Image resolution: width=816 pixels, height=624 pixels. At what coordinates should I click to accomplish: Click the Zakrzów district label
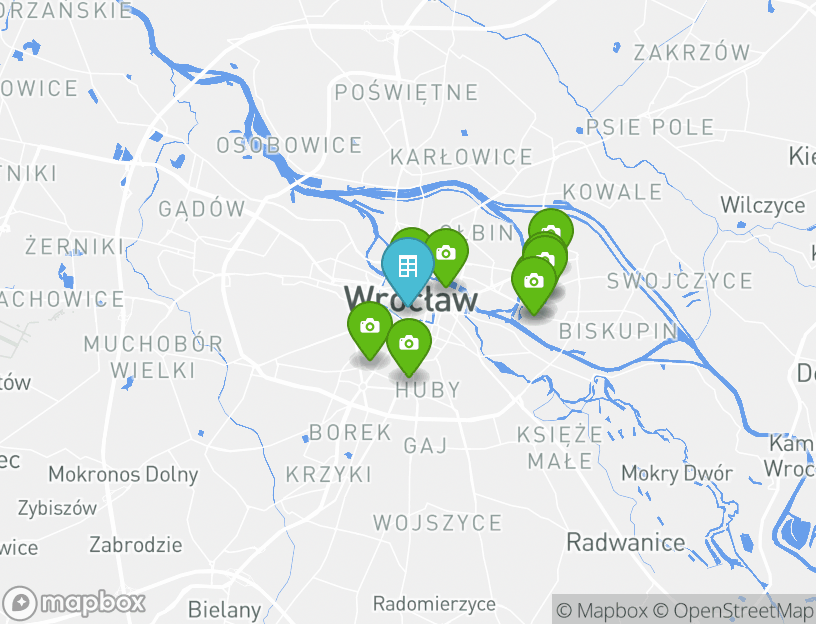pos(692,53)
